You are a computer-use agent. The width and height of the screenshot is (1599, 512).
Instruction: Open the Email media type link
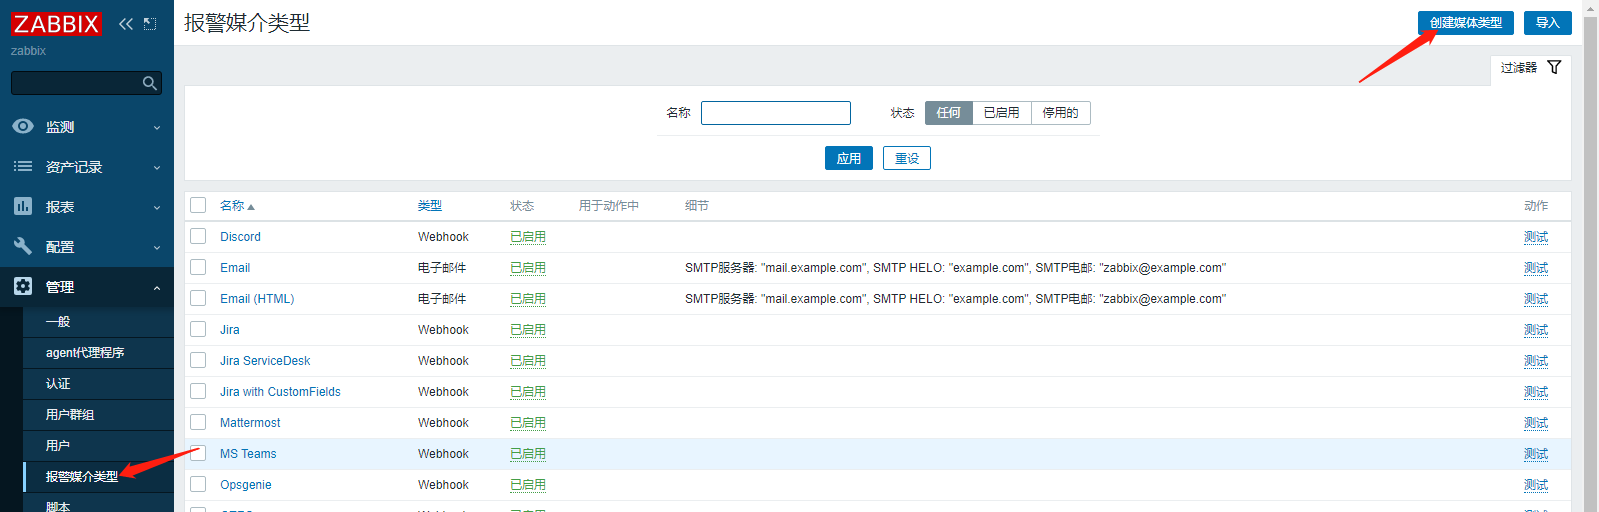coord(235,268)
